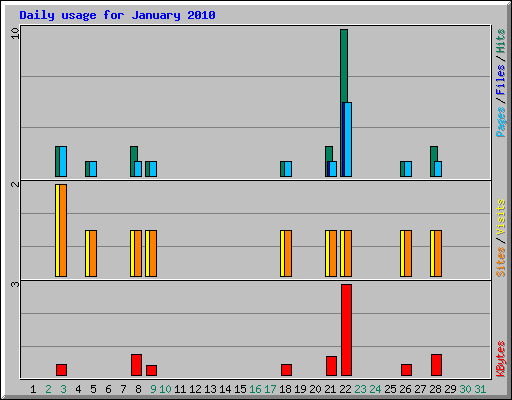Click the 'KBytes' legend label
512x400 pixels.
point(500,359)
